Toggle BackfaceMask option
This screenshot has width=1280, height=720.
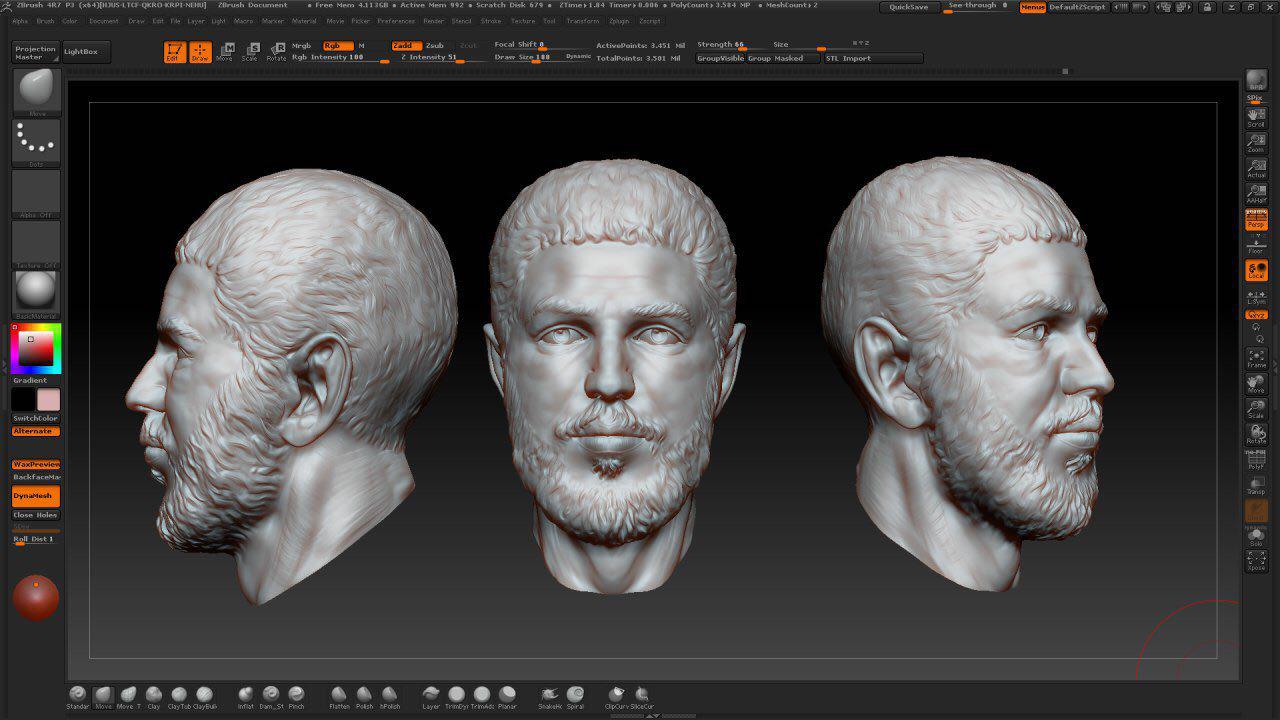click(x=36, y=477)
